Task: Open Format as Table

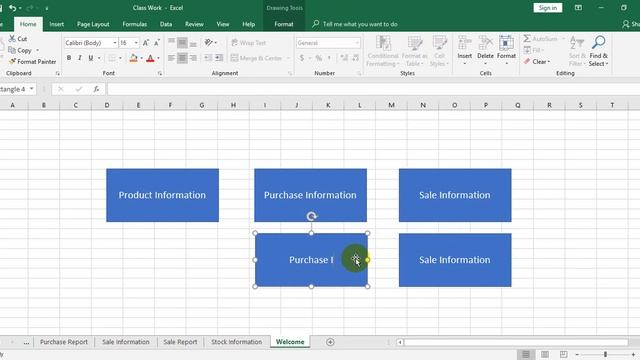Action: [415, 51]
